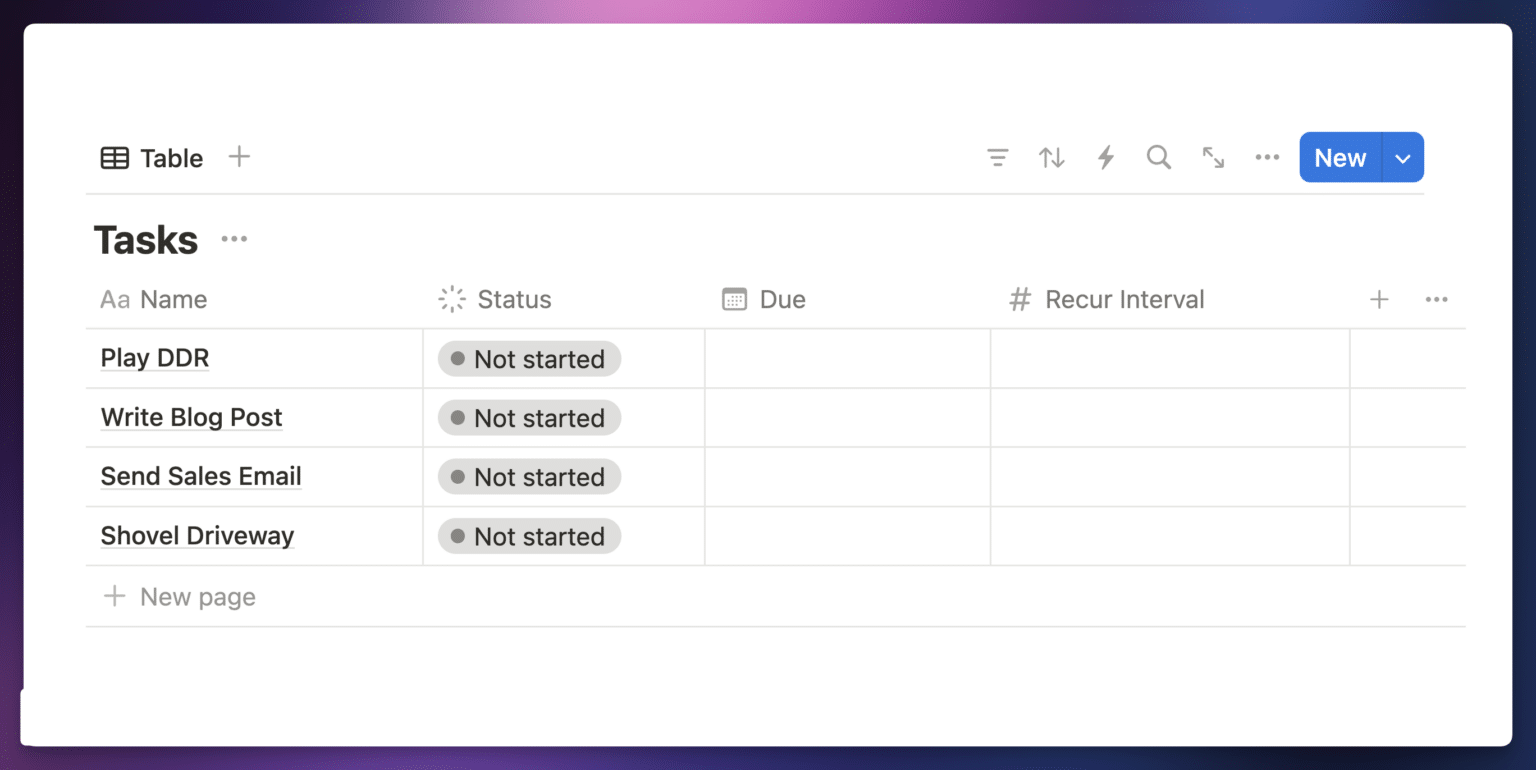Open the filter options
The image size is (1536, 770).
click(997, 157)
